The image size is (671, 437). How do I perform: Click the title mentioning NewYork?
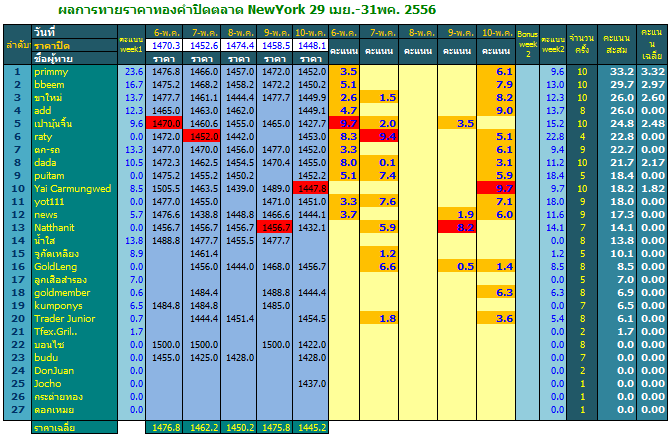tap(247, 9)
